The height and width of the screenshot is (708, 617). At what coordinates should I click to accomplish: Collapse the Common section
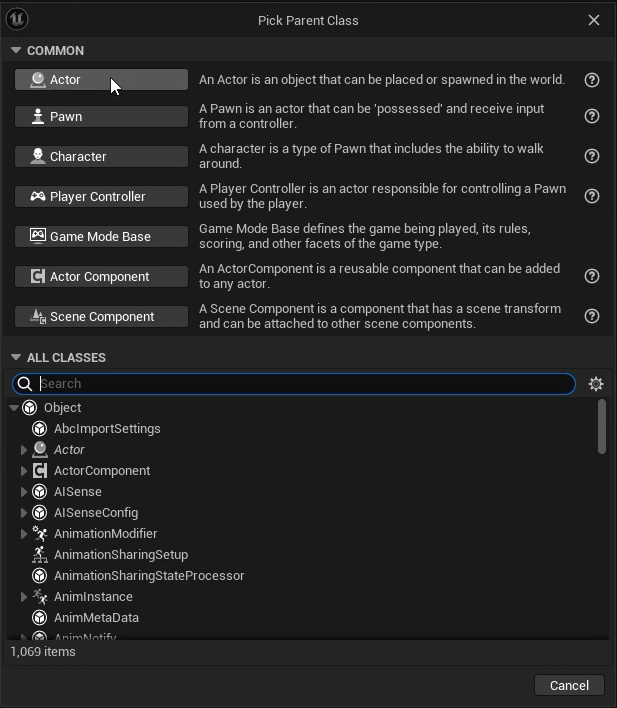click(16, 50)
